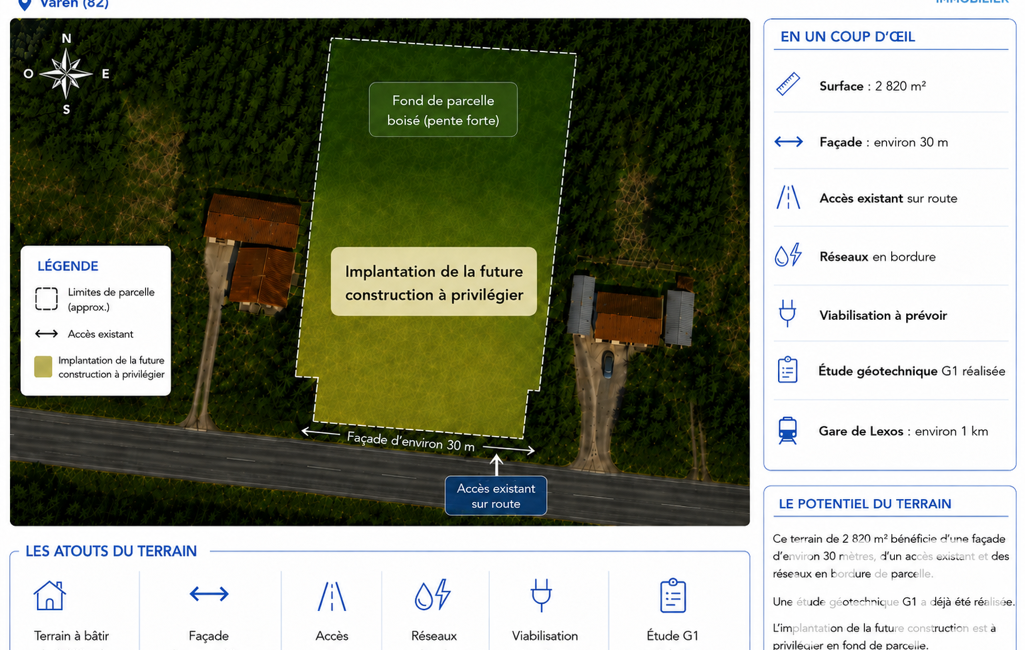
Task: Click the Accès existant sur route text in the side panel
Action: 888,198
